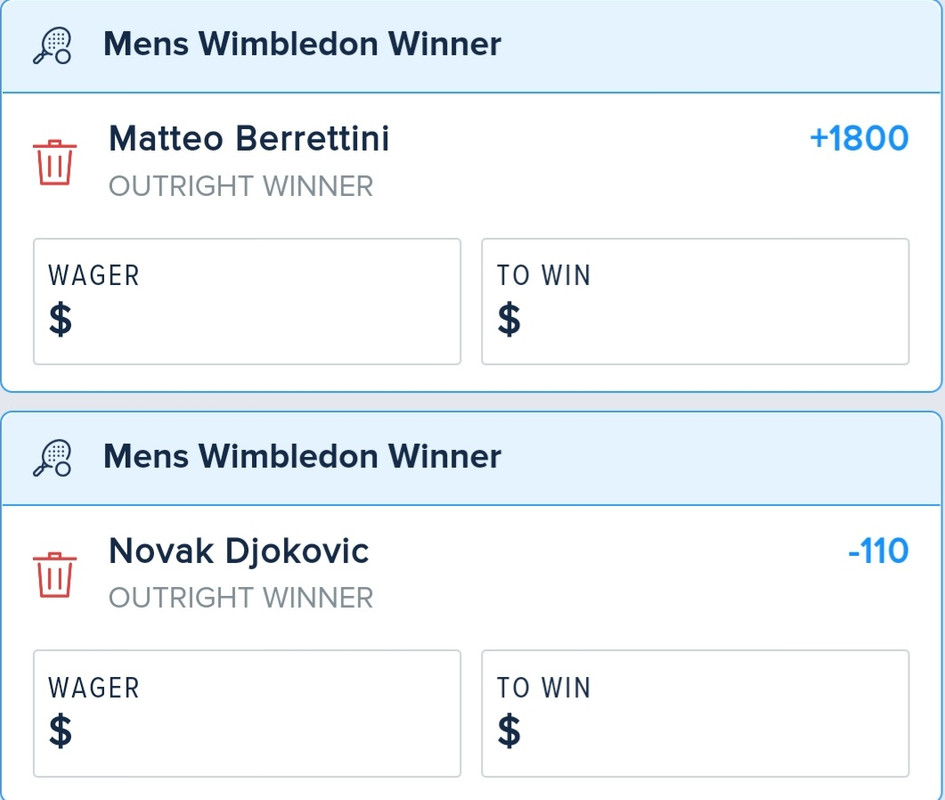
Task: Click the Wager field for Matteo Berrettini
Action: pyautogui.click(x=247, y=301)
